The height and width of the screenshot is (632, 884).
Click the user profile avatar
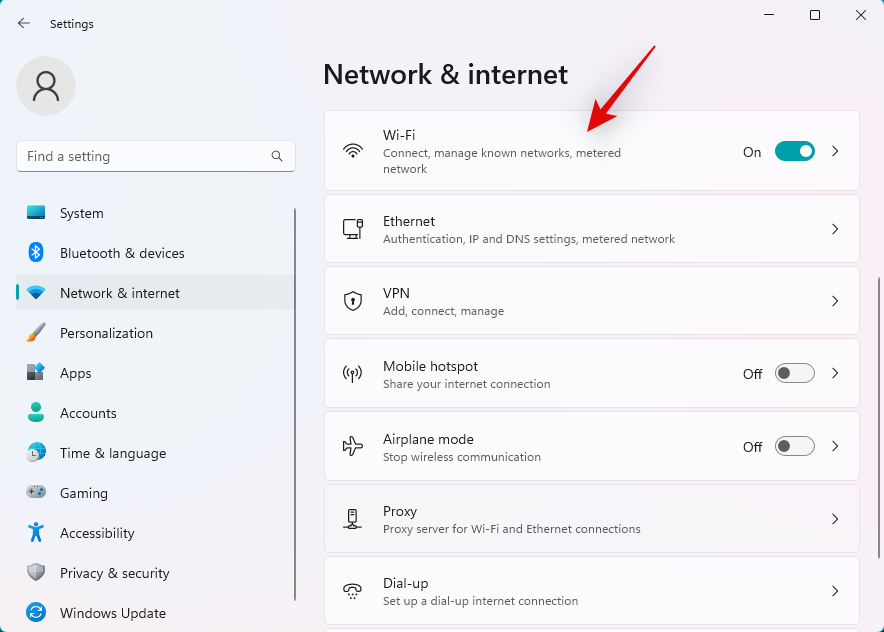(x=46, y=86)
